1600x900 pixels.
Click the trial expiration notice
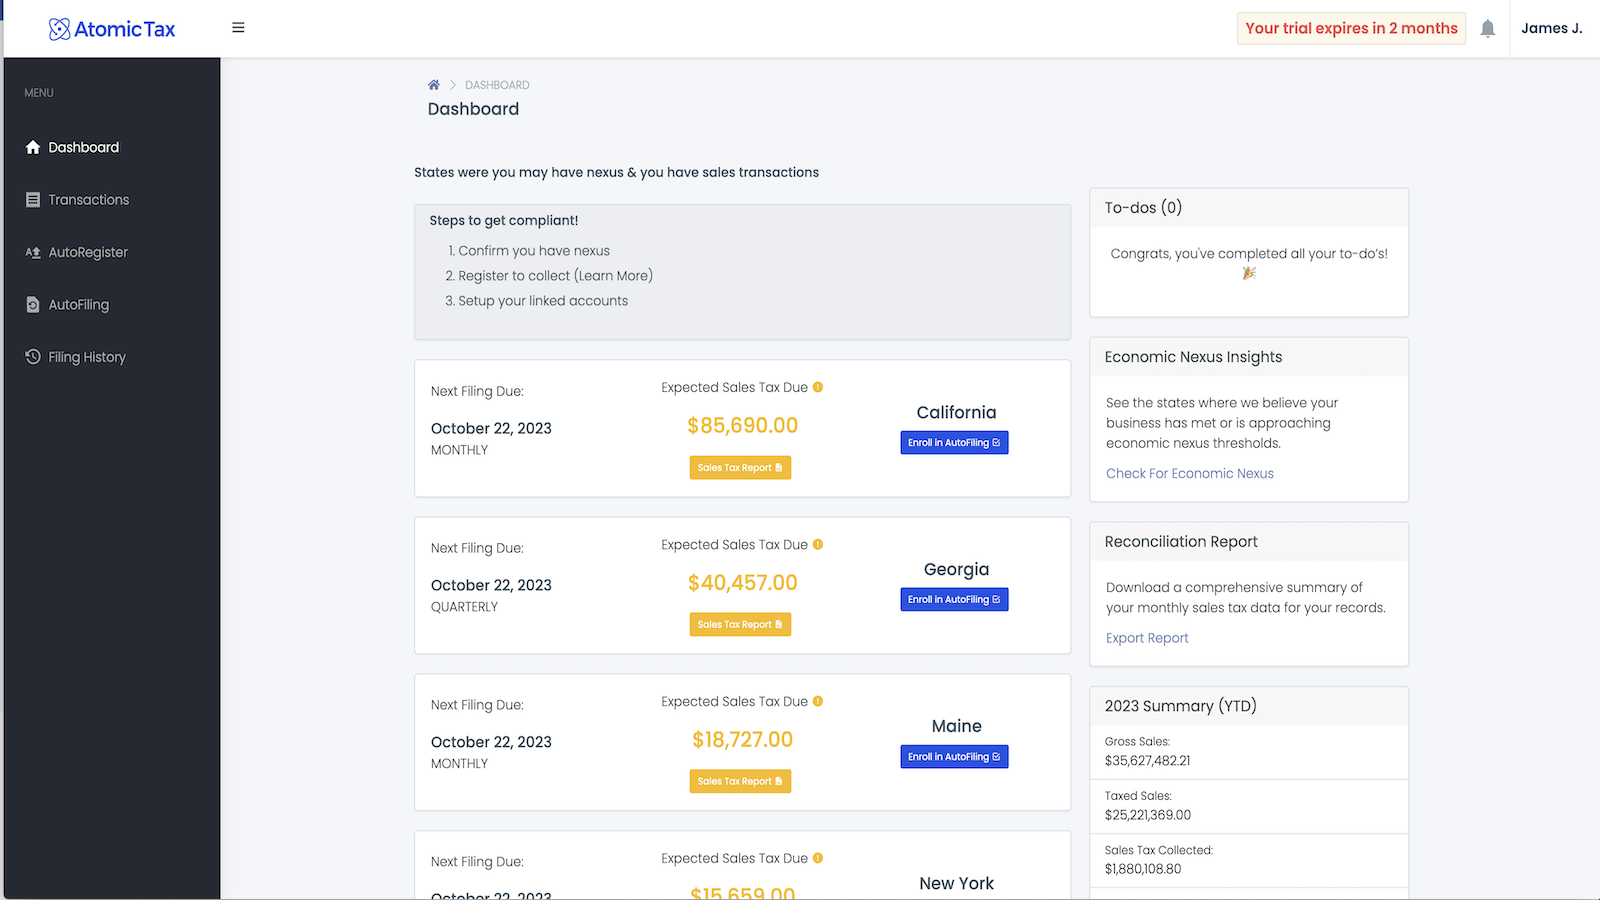[1351, 28]
